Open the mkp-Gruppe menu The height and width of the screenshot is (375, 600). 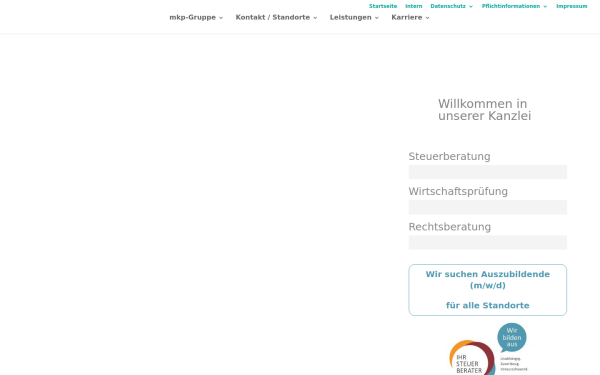click(x=192, y=18)
